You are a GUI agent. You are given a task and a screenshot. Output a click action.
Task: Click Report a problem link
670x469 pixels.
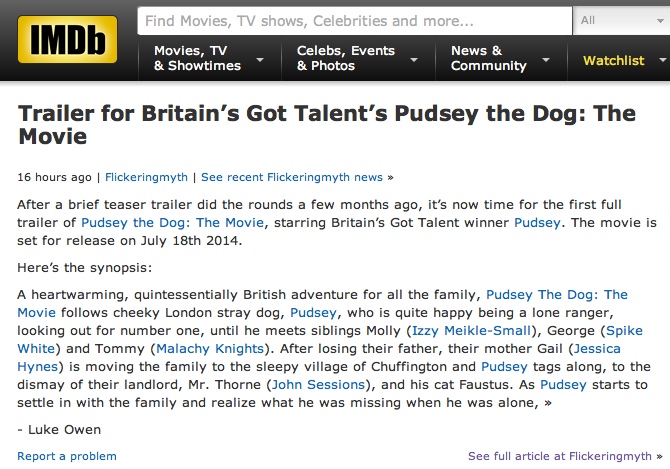(67, 456)
